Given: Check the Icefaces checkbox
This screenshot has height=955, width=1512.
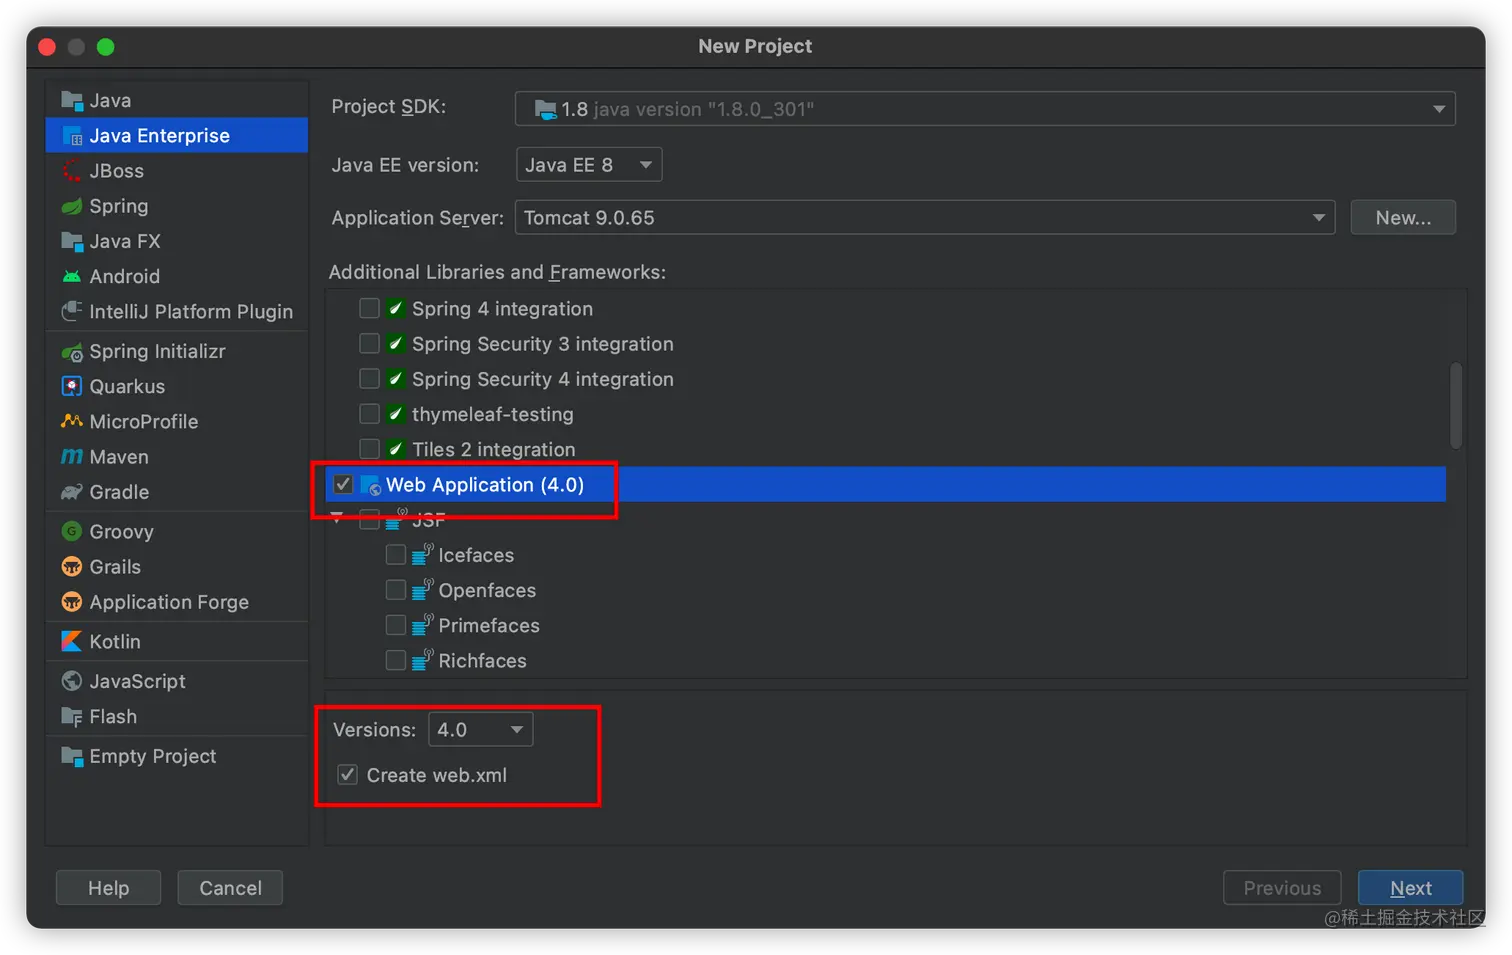Looking at the screenshot, I should (x=396, y=554).
